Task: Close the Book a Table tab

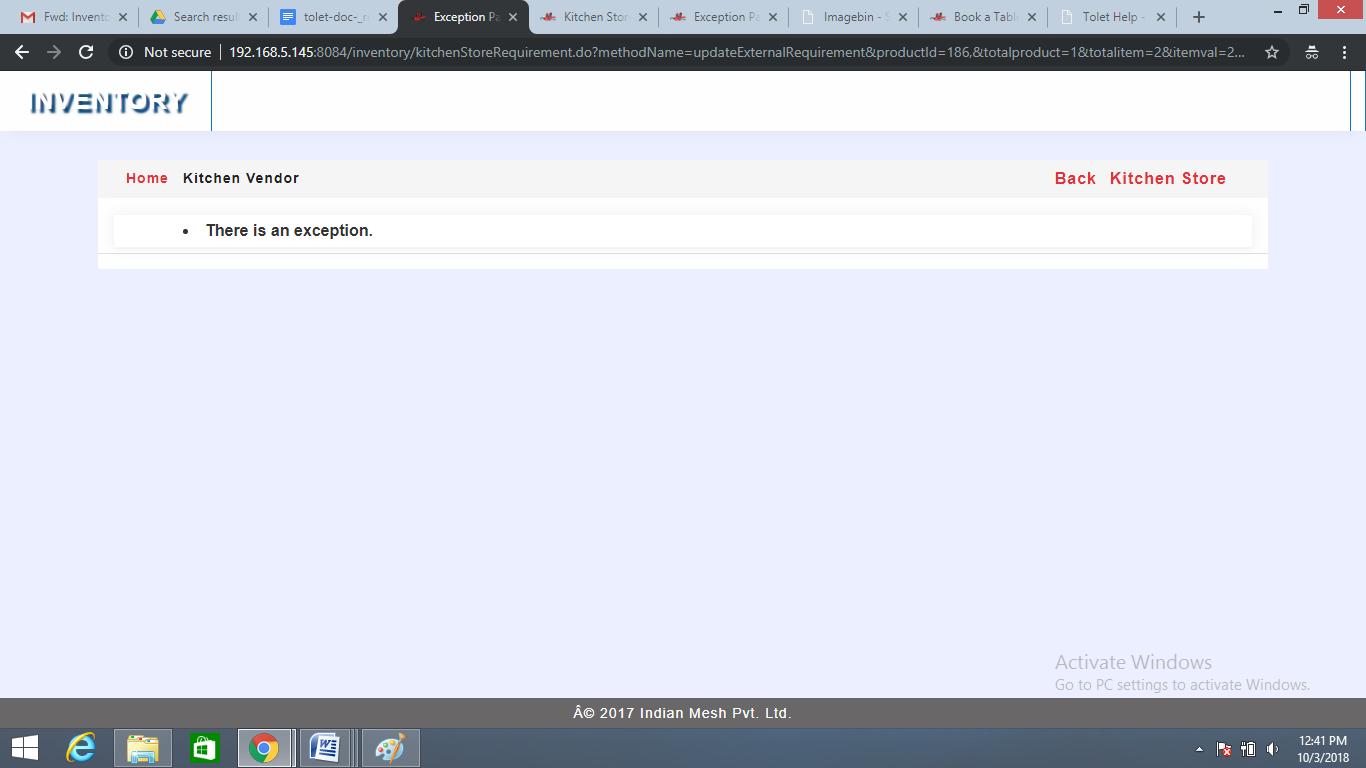Action: 1033,17
